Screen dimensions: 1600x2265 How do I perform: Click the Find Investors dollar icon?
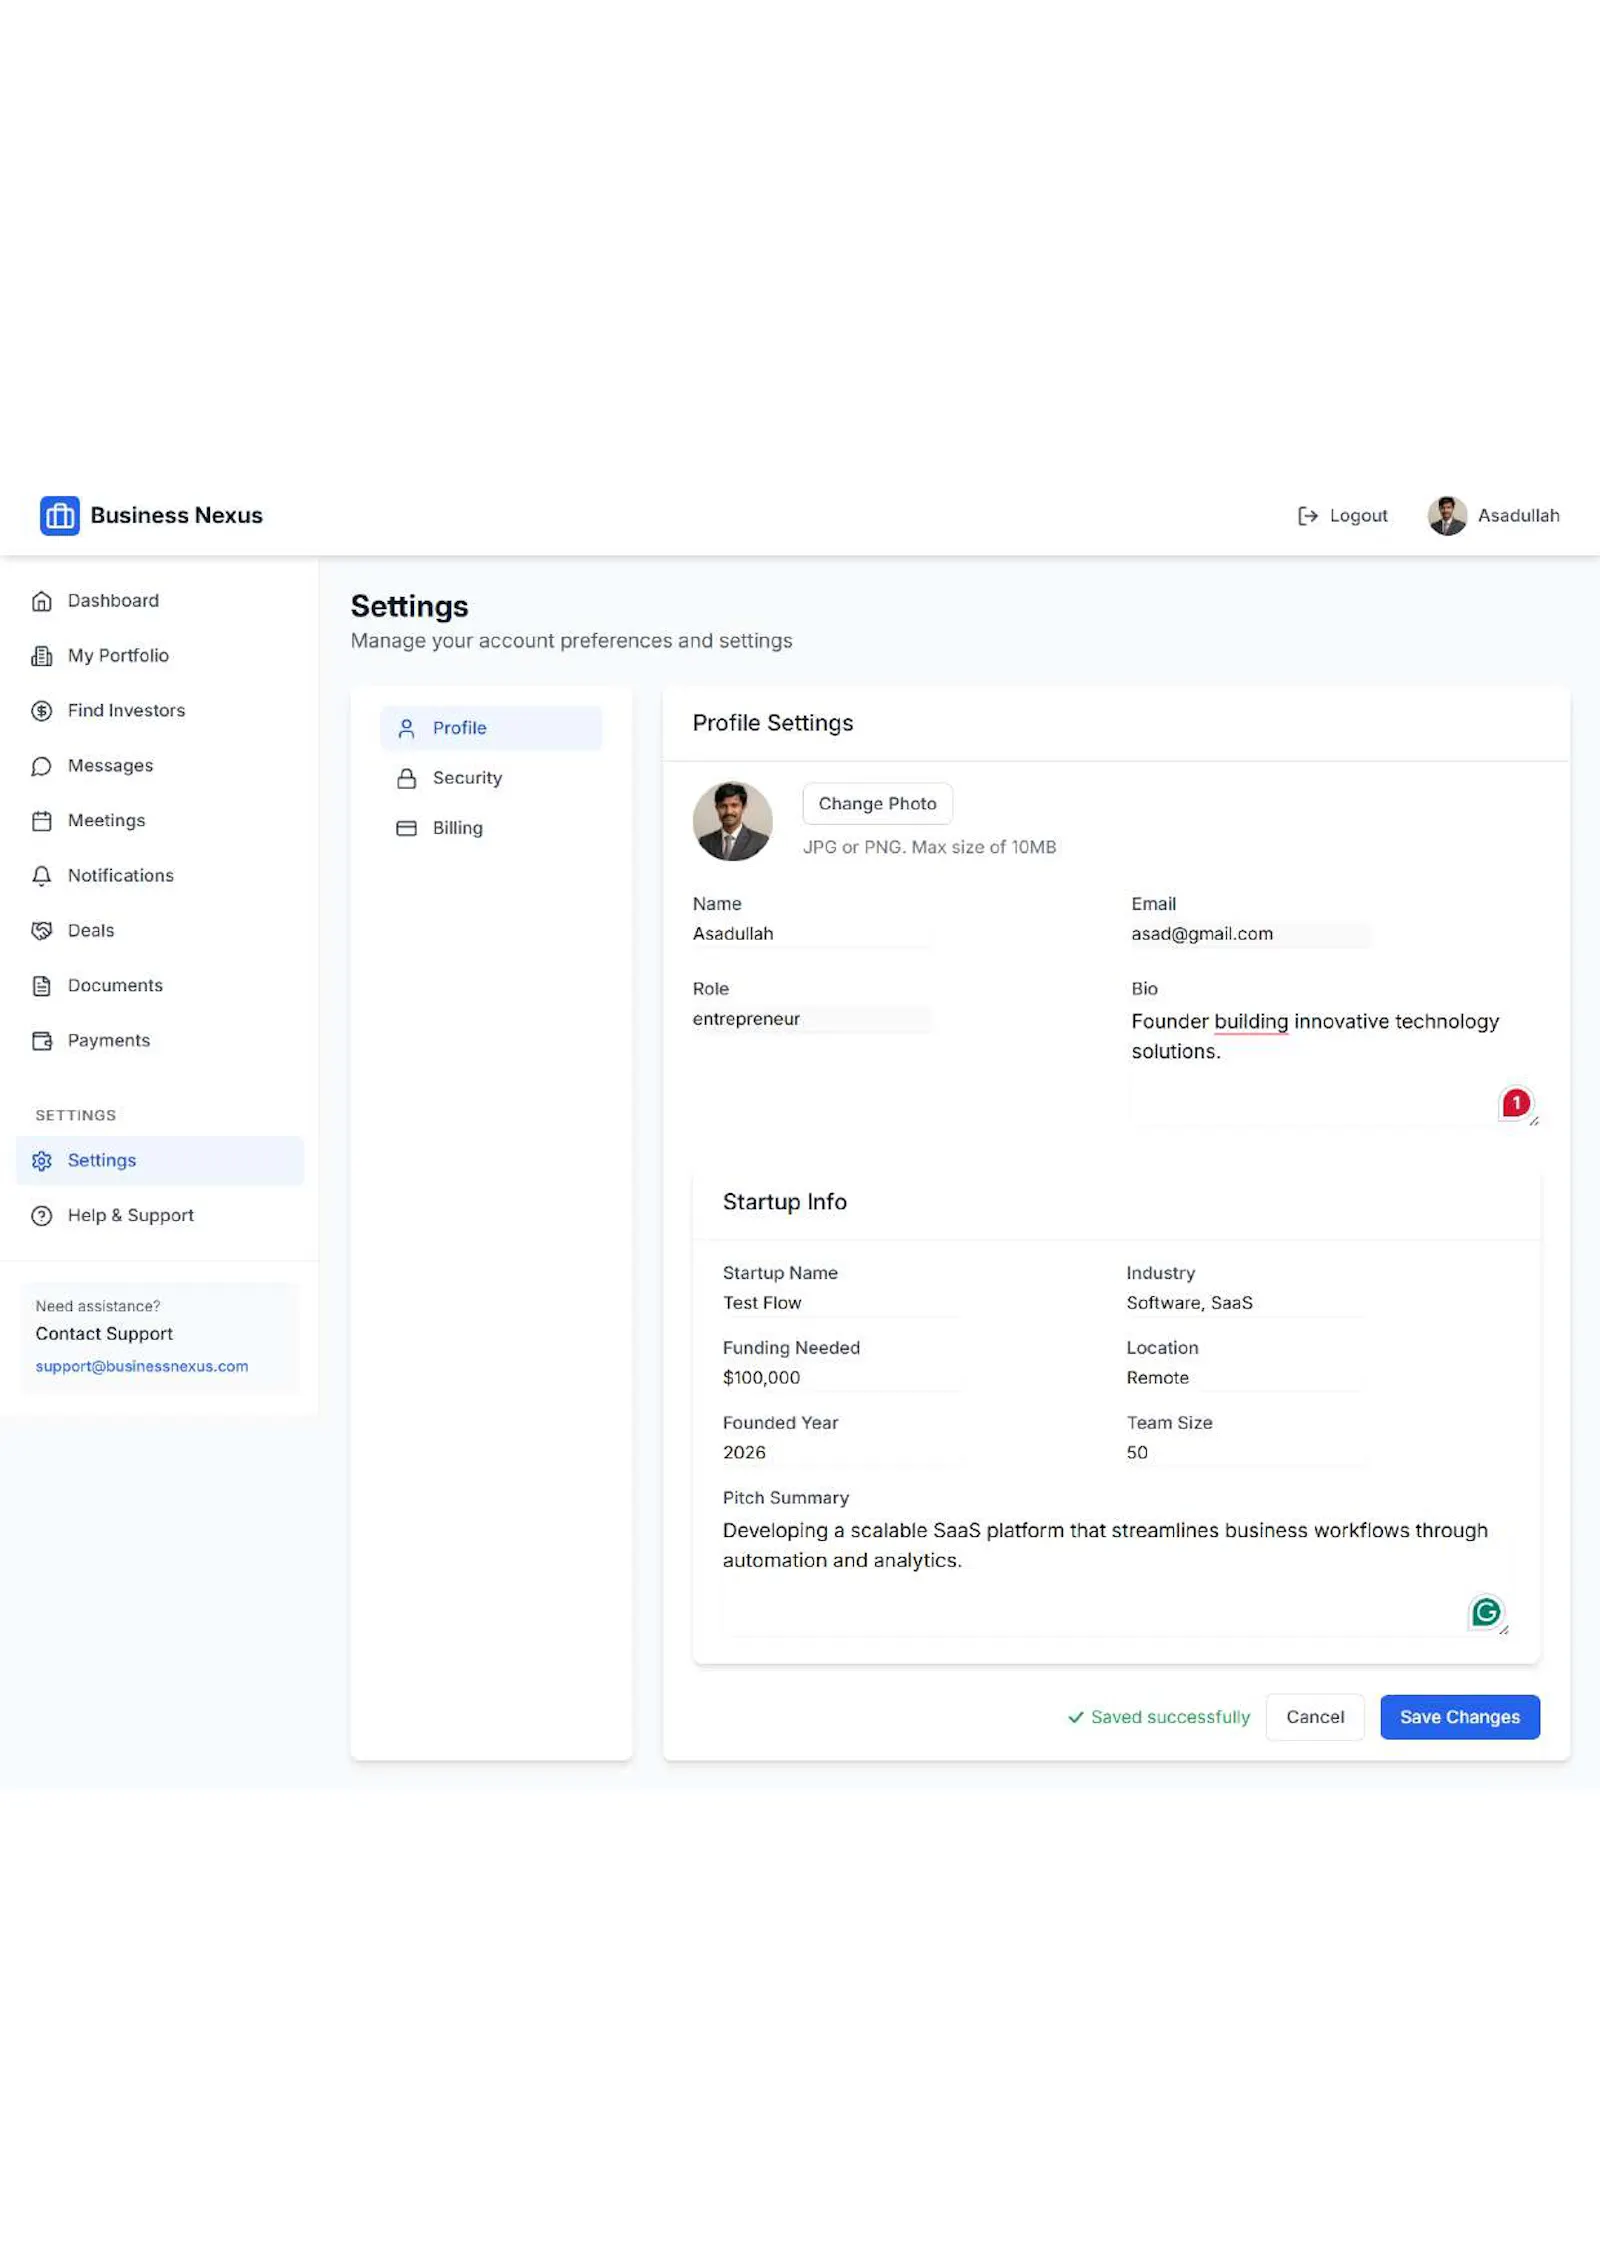click(42, 711)
